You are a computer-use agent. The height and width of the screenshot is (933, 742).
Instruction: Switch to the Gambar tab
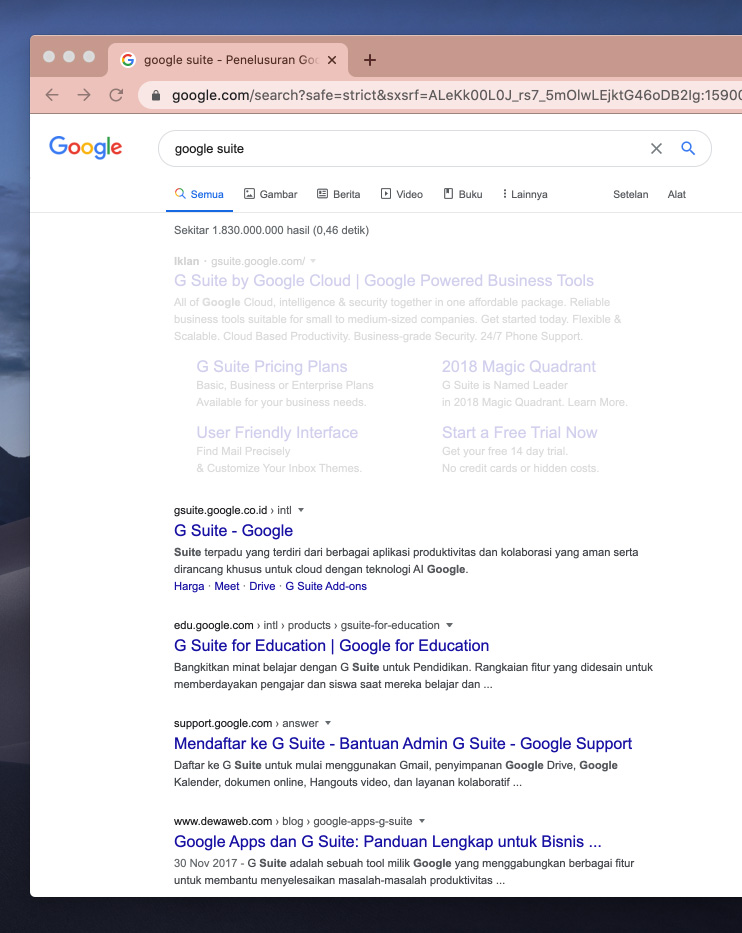[271, 194]
